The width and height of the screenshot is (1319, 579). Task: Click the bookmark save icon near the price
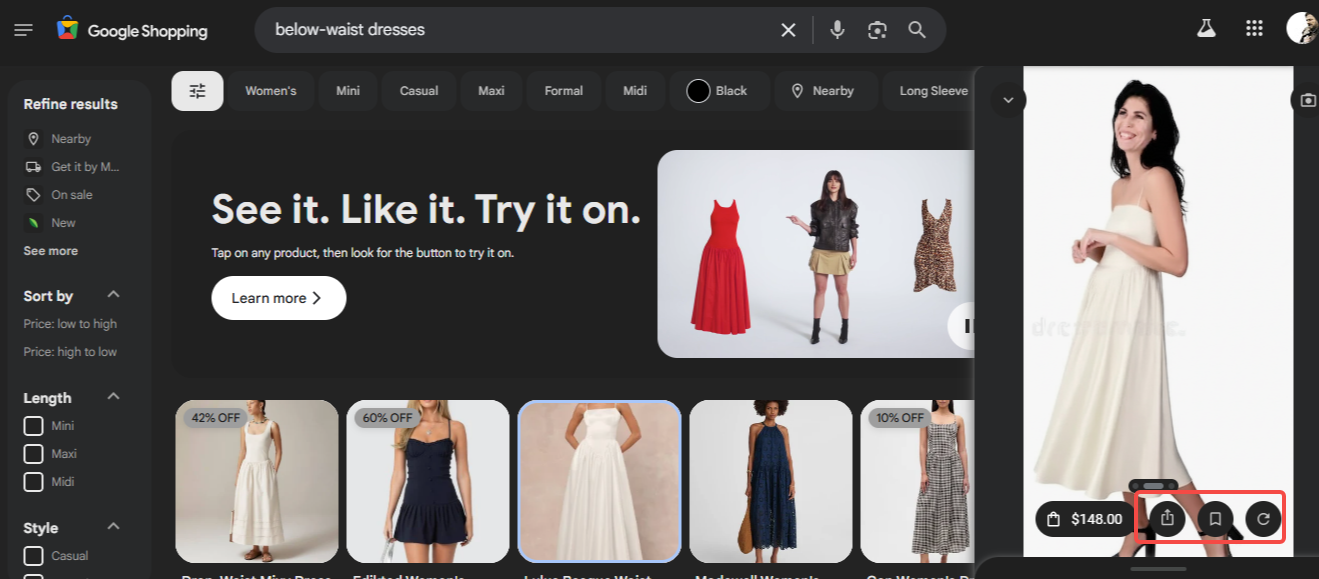pyautogui.click(x=1215, y=518)
